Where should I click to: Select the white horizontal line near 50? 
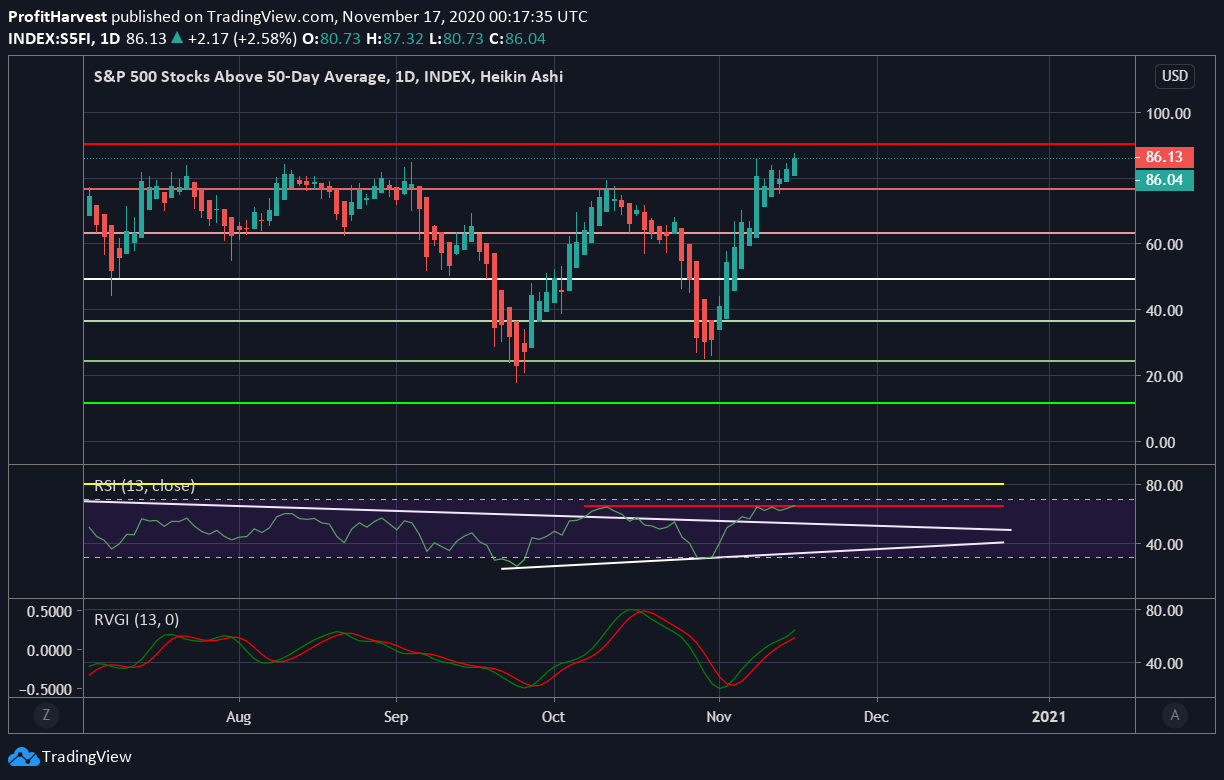click(609, 279)
